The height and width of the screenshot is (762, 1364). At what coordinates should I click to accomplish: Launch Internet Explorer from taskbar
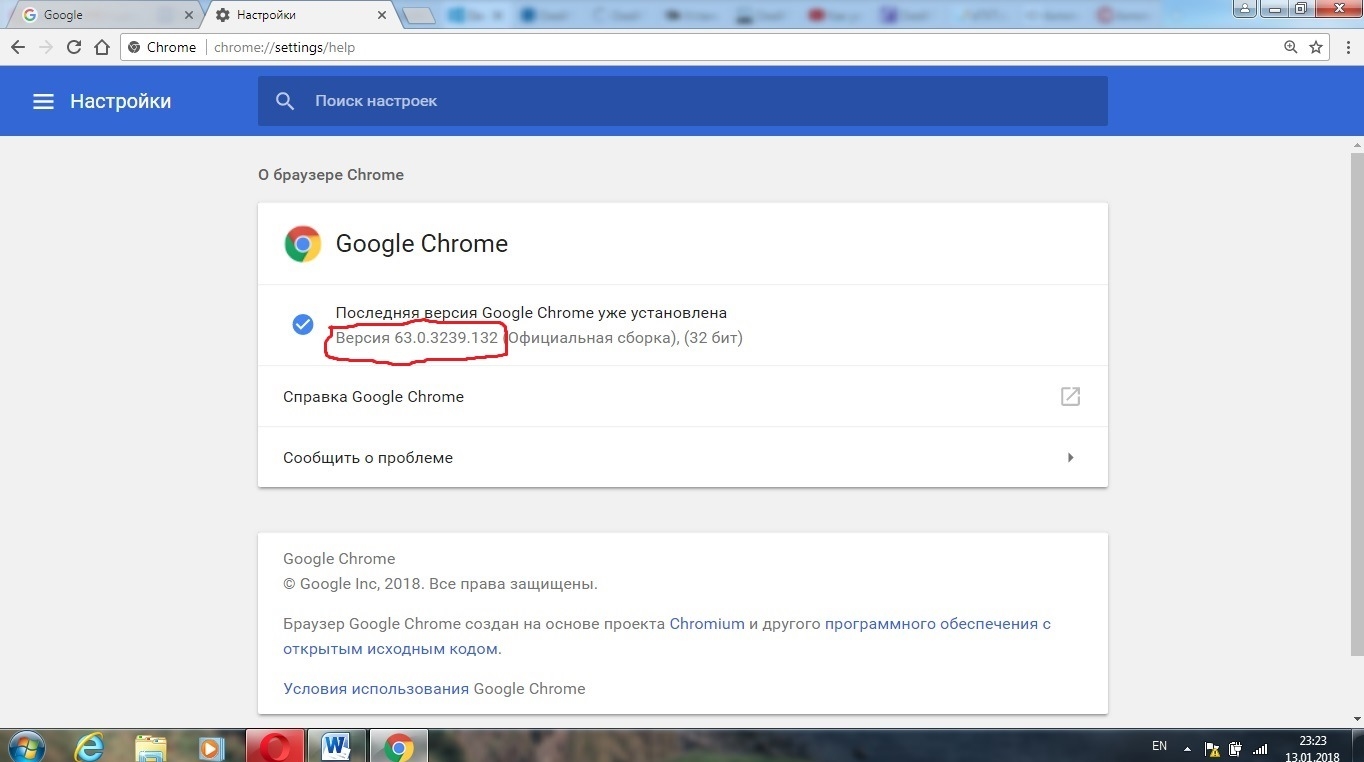tap(89, 746)
